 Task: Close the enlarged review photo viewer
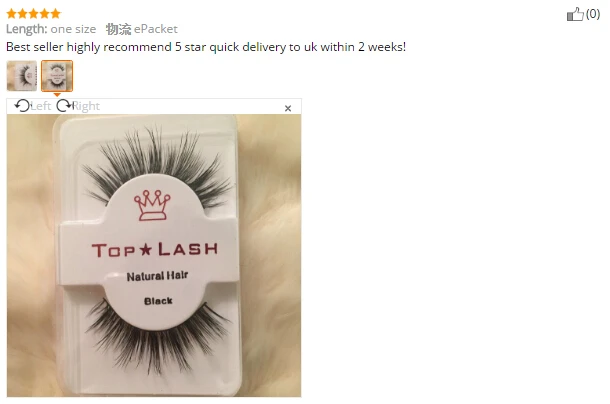[288, 108]
